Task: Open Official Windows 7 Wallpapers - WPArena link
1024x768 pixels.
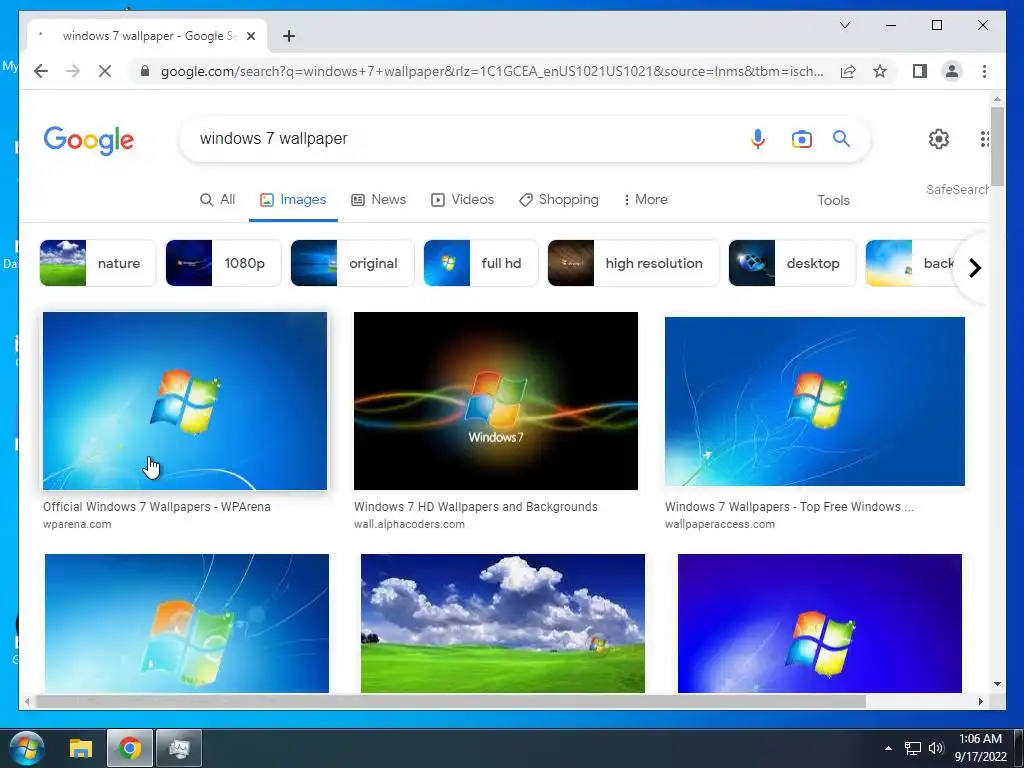Action: tap(157, 507)
